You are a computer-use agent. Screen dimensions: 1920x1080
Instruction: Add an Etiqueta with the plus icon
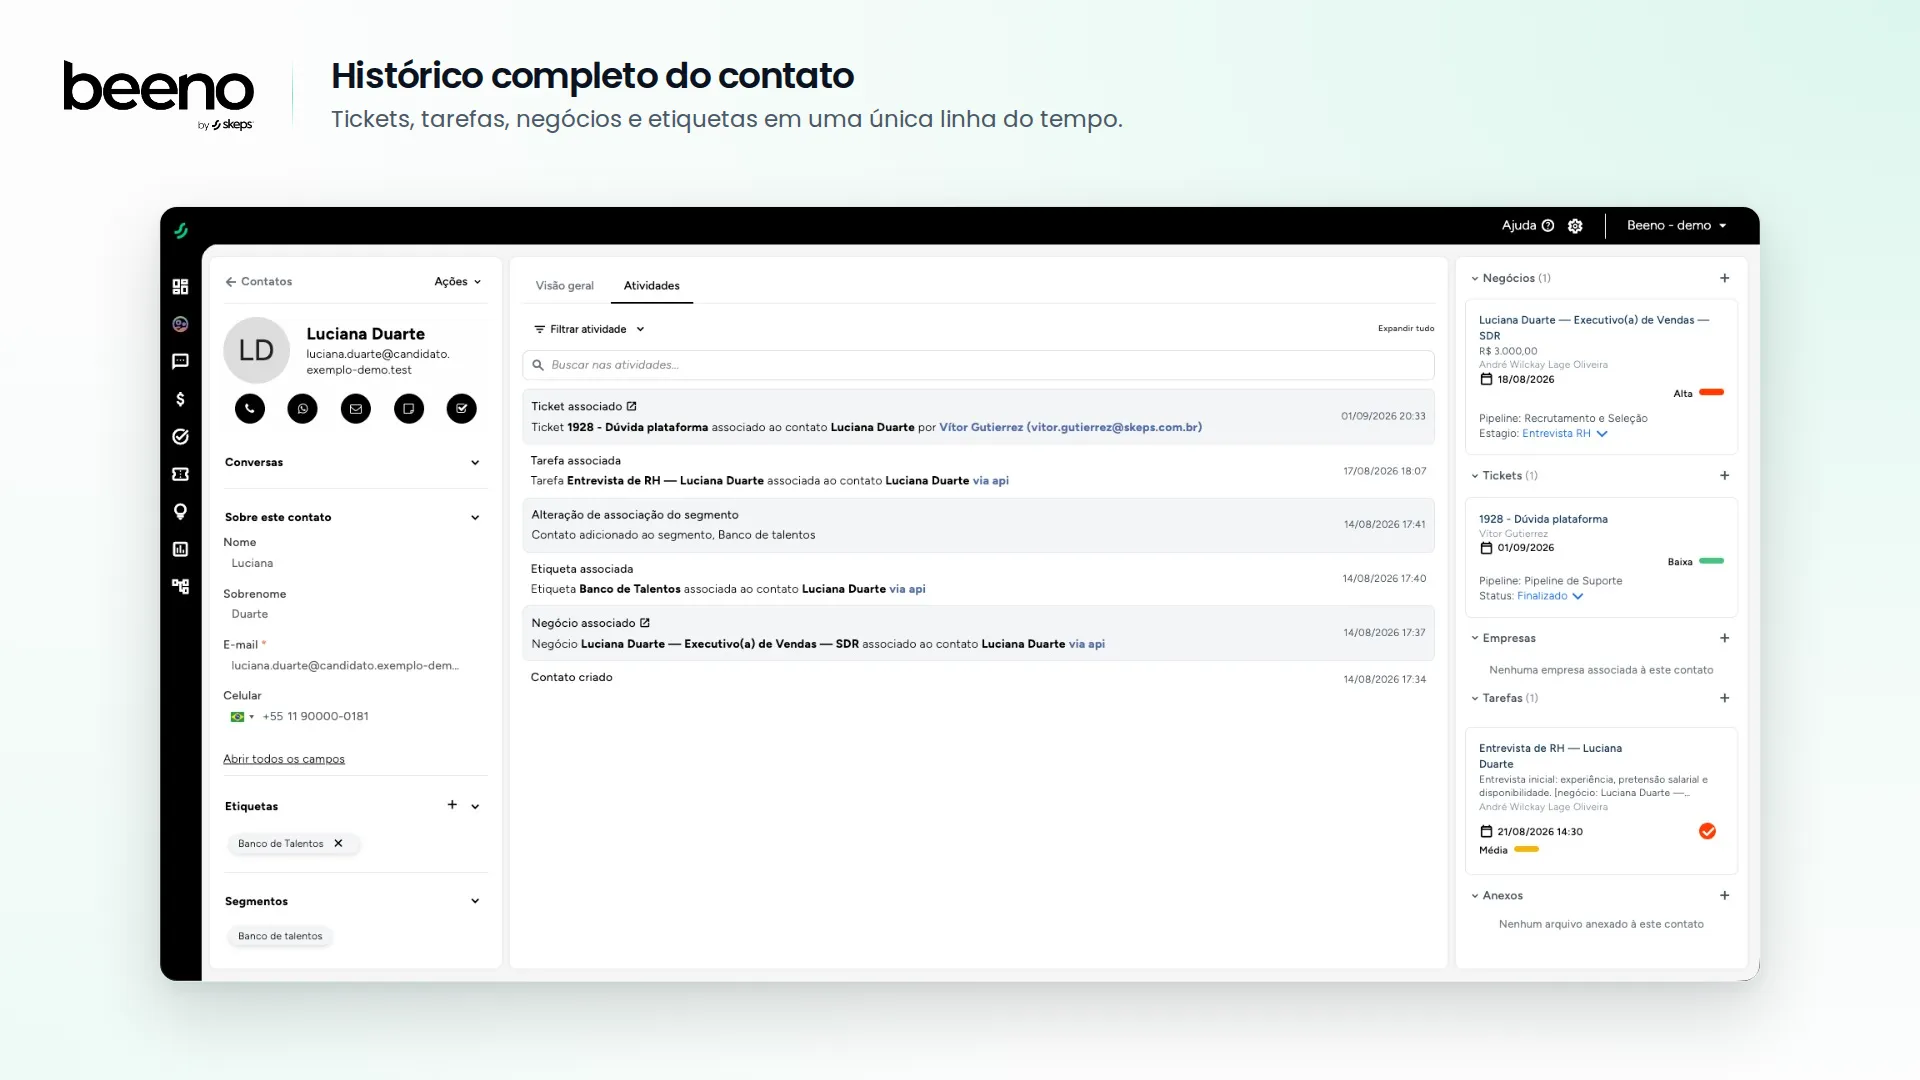point(452,805)
